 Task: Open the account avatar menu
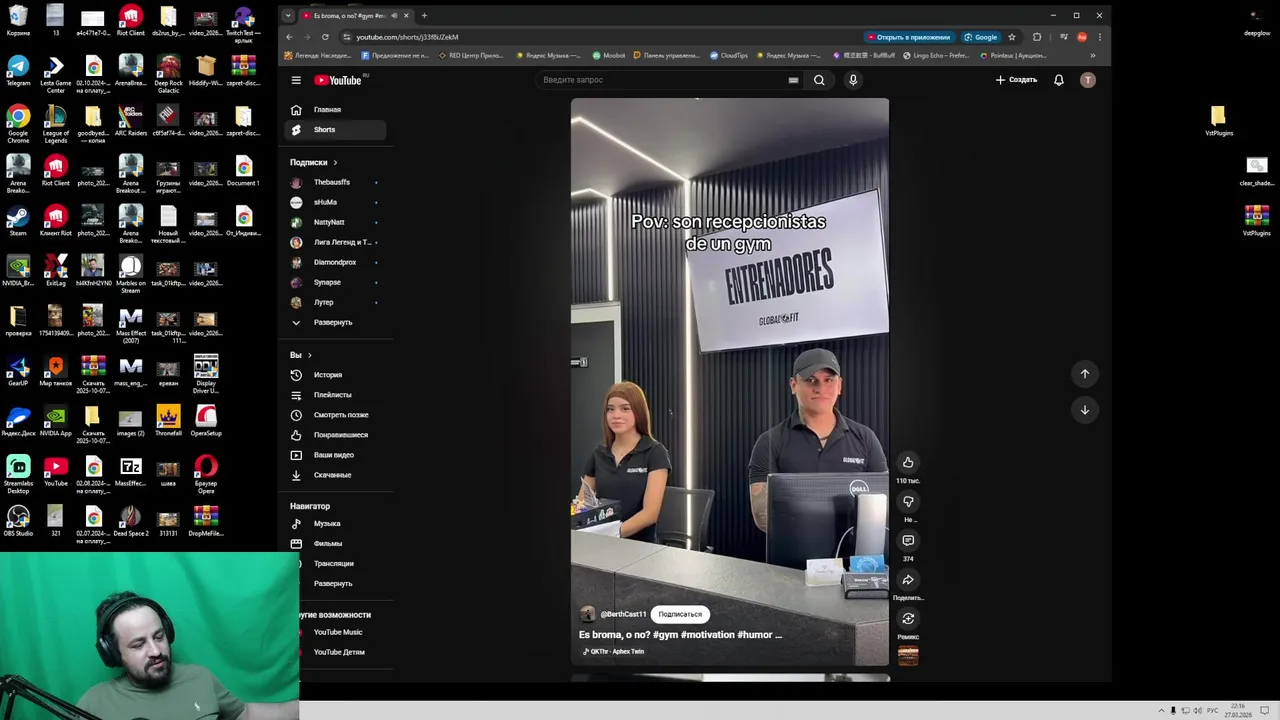click(1088, 80)
